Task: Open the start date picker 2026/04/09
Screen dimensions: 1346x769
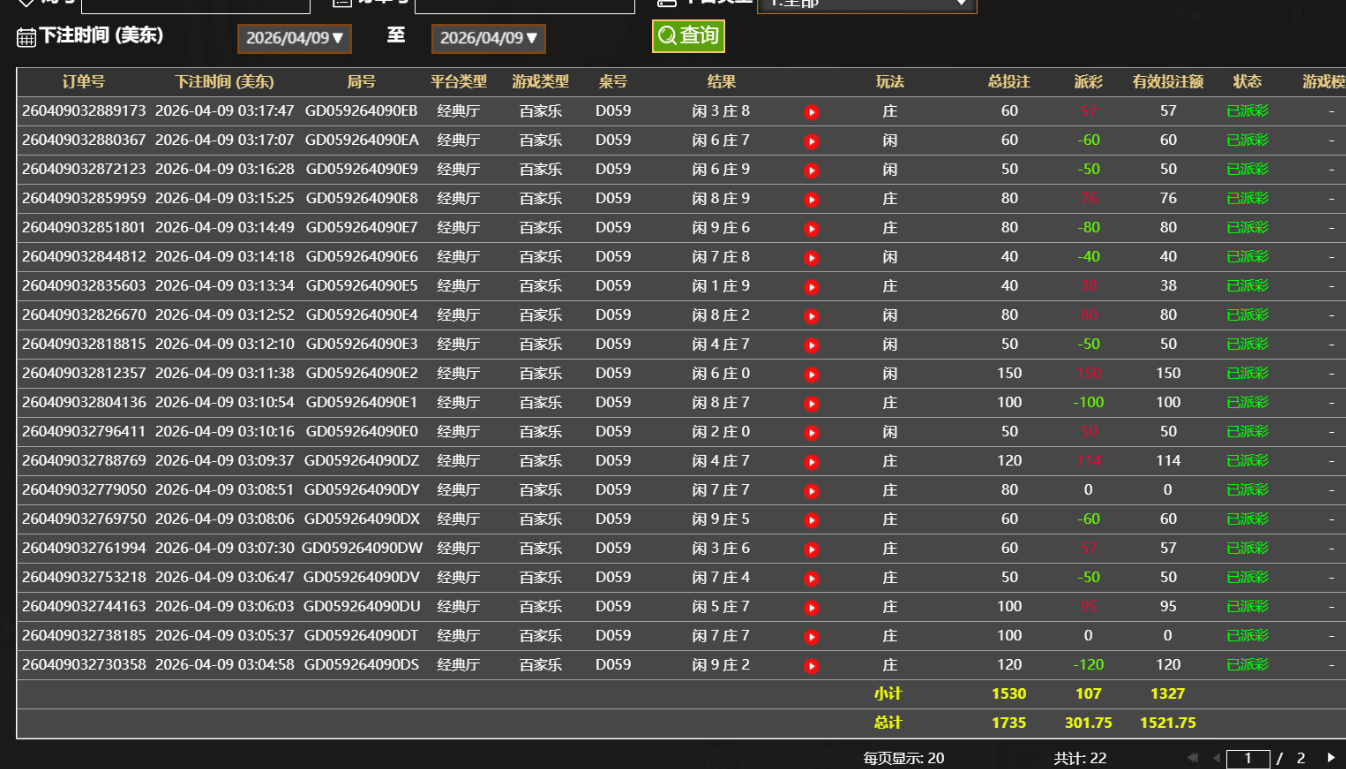Action: coord(294,38)
